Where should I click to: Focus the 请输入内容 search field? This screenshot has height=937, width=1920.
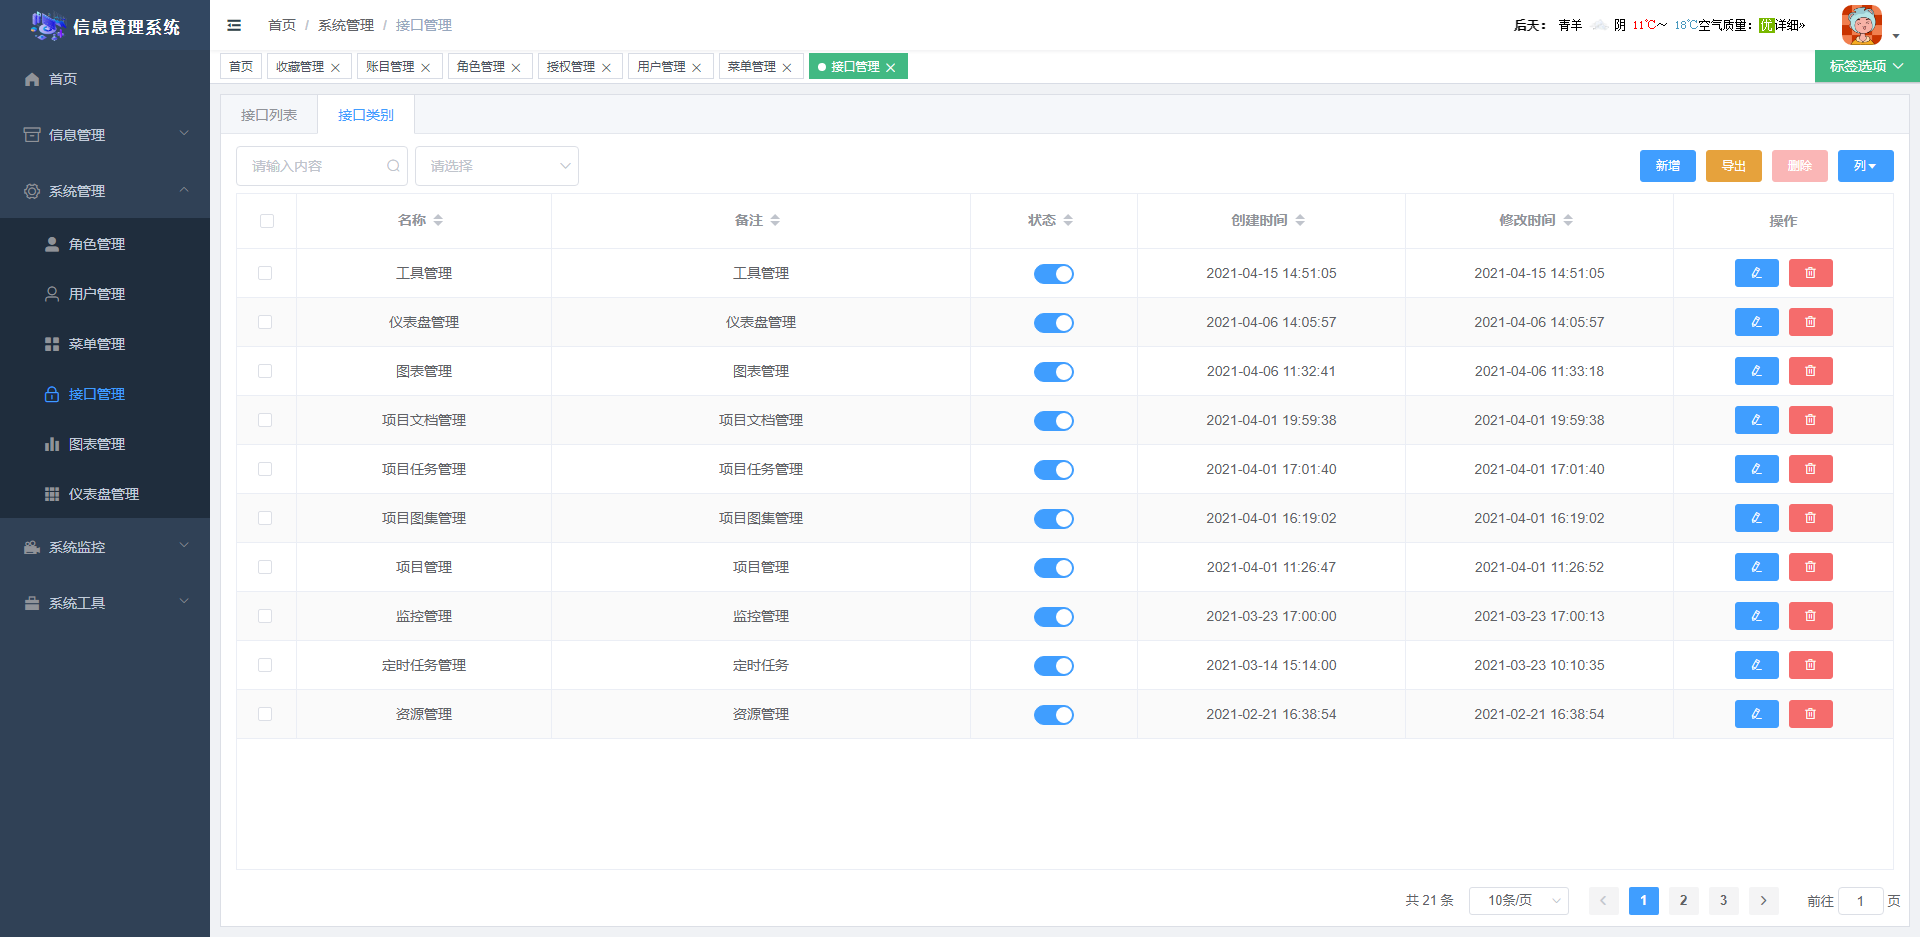pos(322,166)
